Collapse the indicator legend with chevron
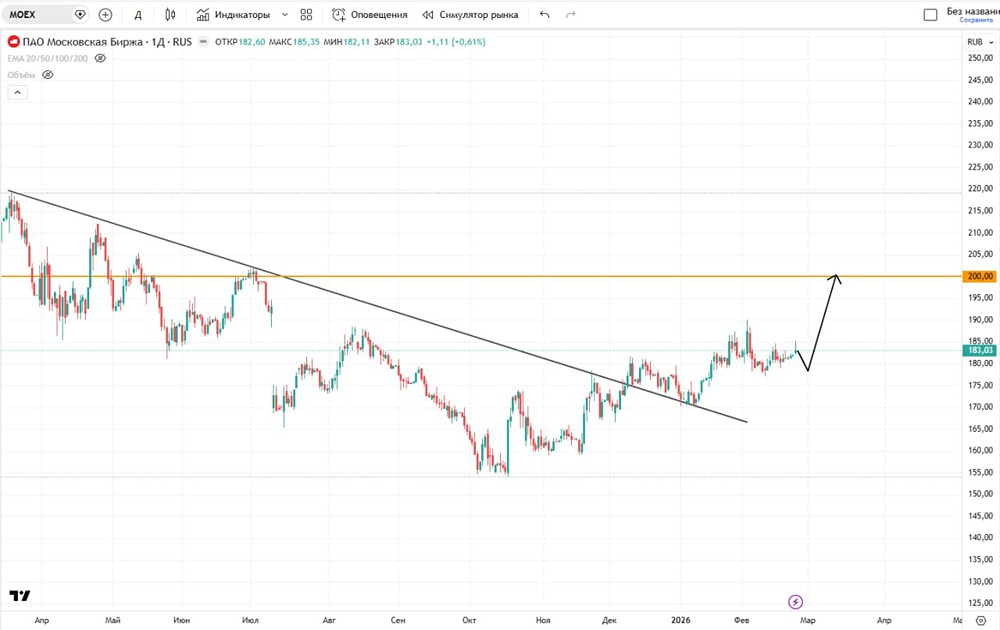 [x=16, y=92]
